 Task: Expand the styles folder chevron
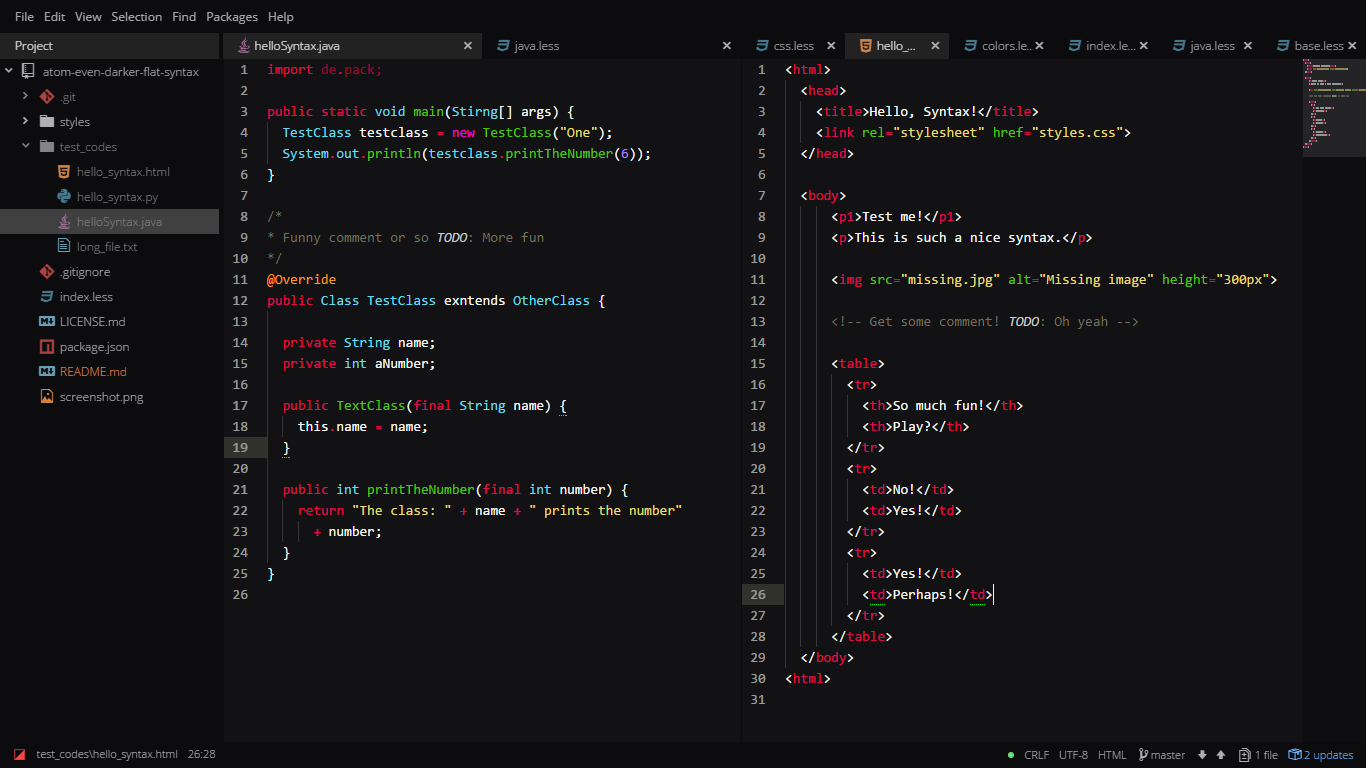tap(25, 121)
